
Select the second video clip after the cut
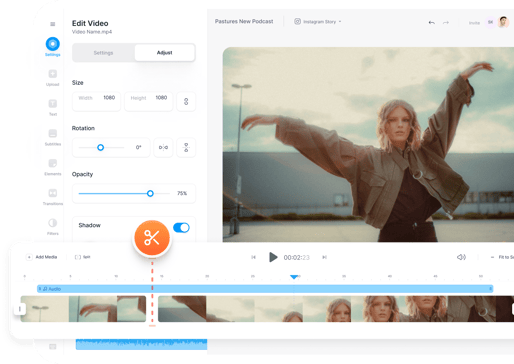pos(336,309)
